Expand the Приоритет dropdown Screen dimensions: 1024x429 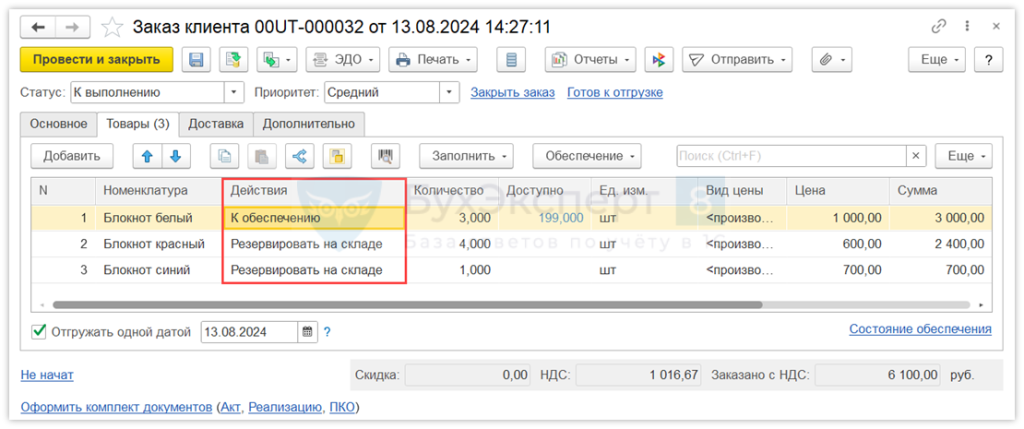click(x=447, y=93)
